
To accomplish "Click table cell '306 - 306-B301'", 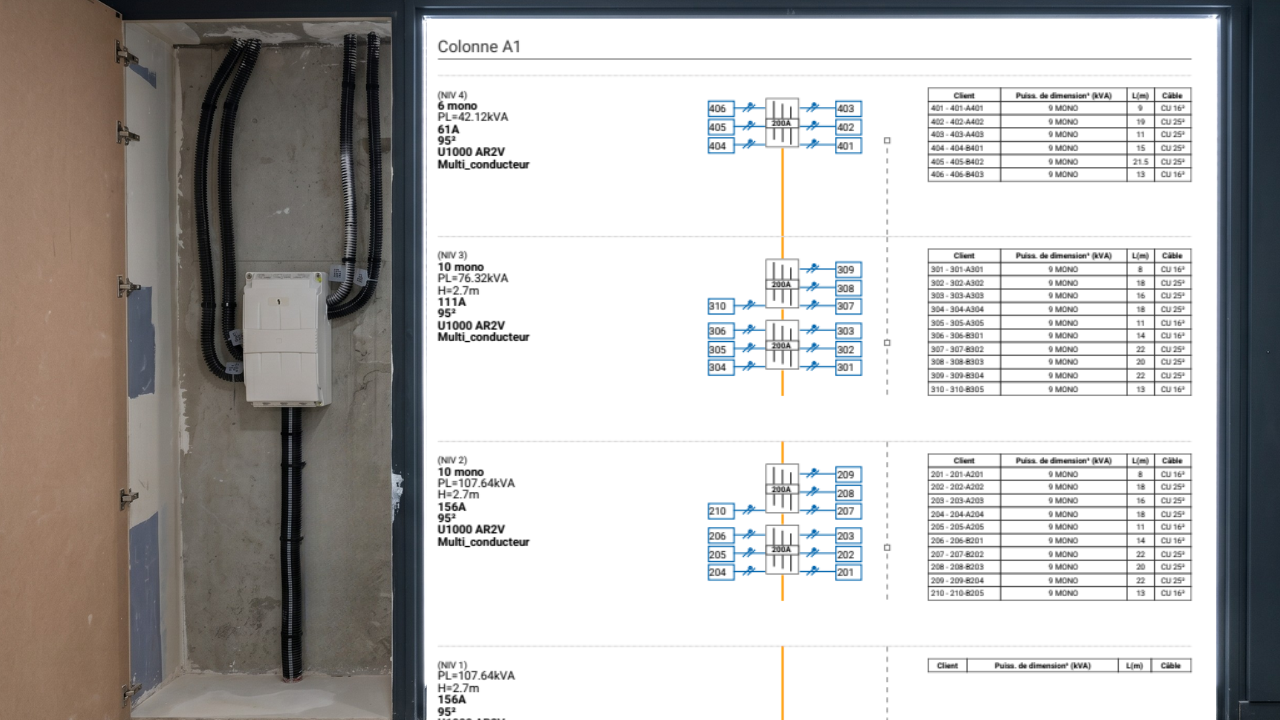I will 964,336.
